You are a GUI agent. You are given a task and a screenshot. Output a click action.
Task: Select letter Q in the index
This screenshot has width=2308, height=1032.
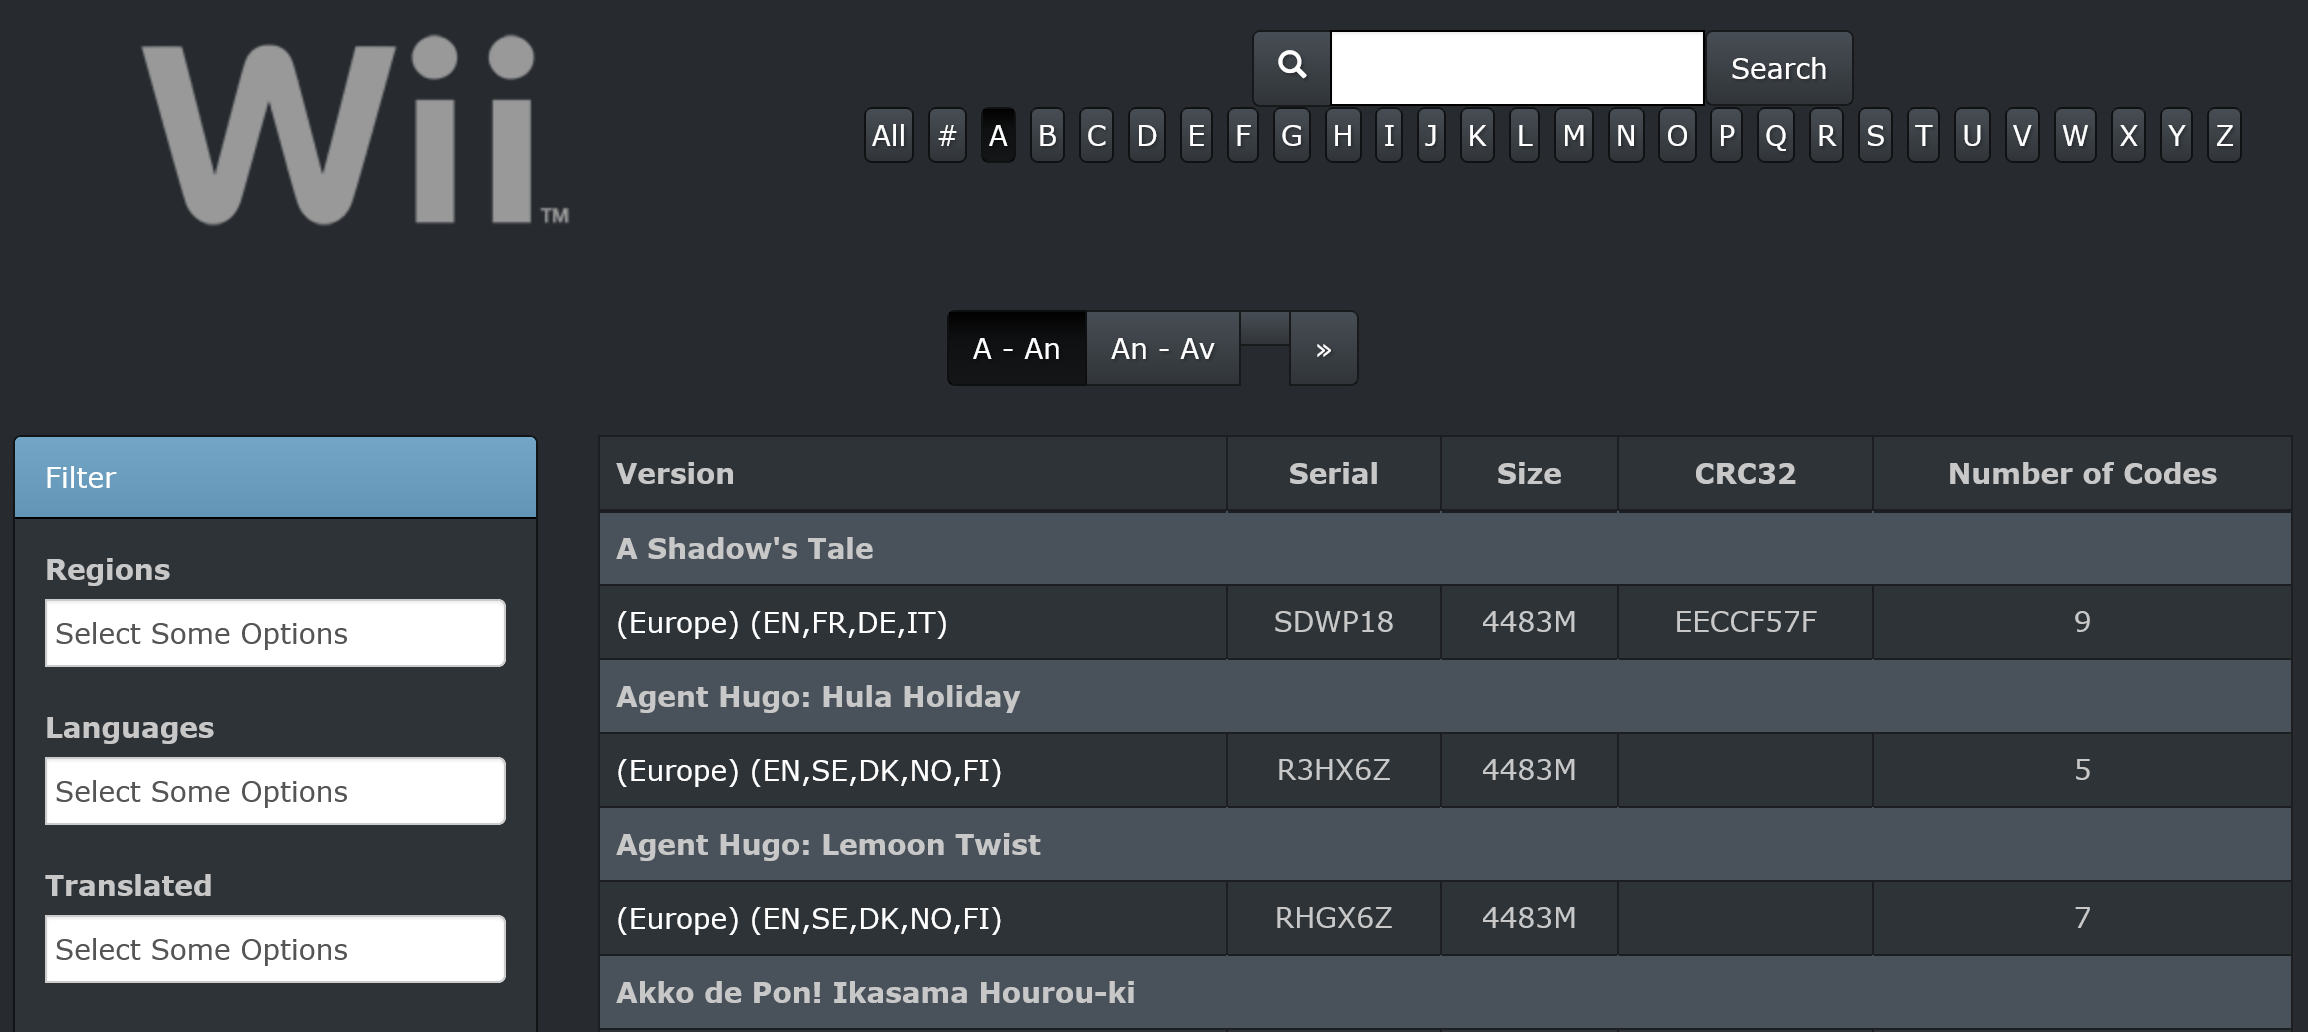point(1776,135)
